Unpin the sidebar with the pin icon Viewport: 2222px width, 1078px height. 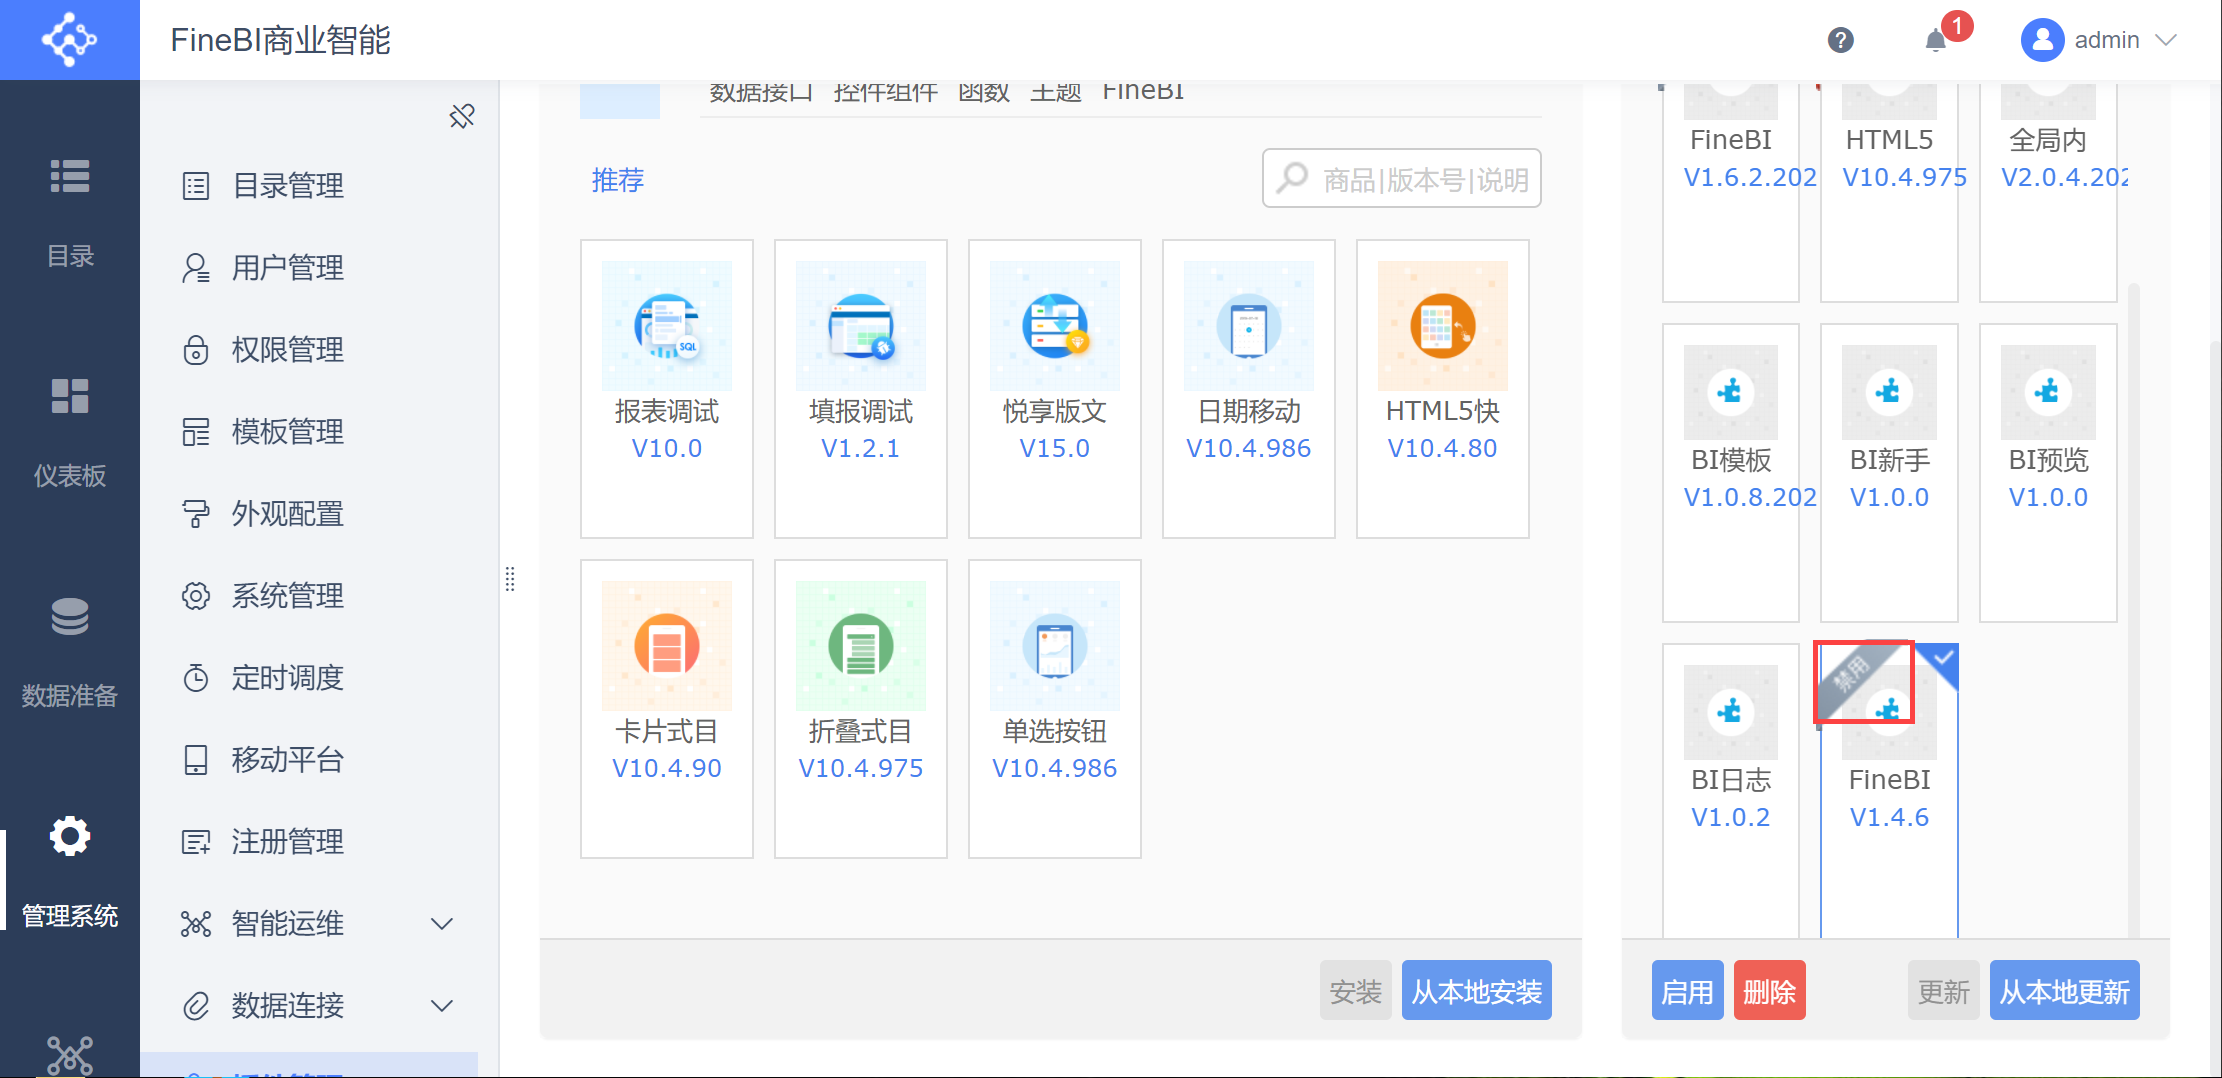click(462, 116)
